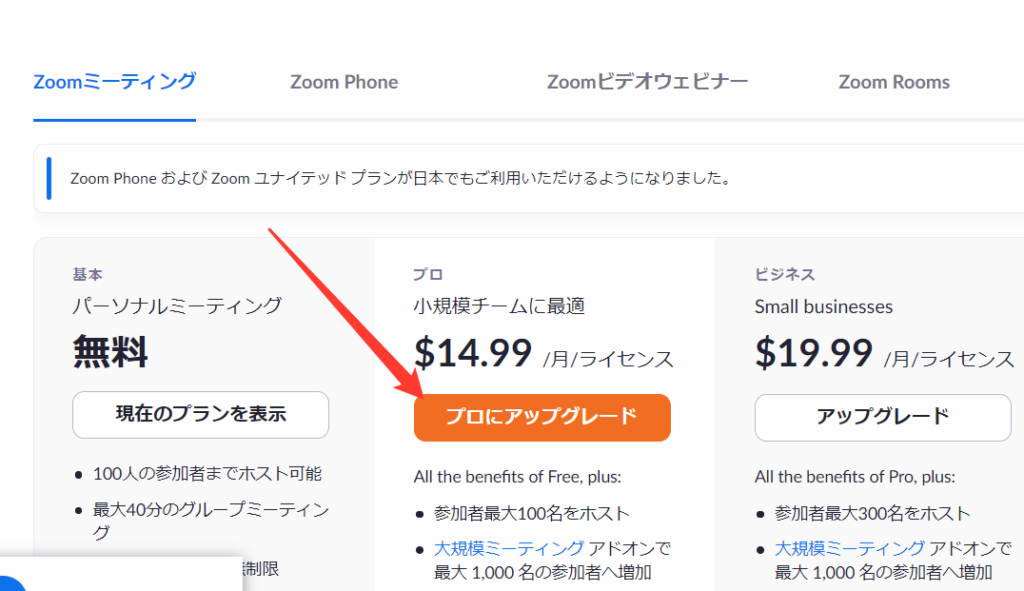Screen dimensions: 1024x591
Task: Open 大規模ミーティング link in Pro plan
Action: tap(509, 548)
